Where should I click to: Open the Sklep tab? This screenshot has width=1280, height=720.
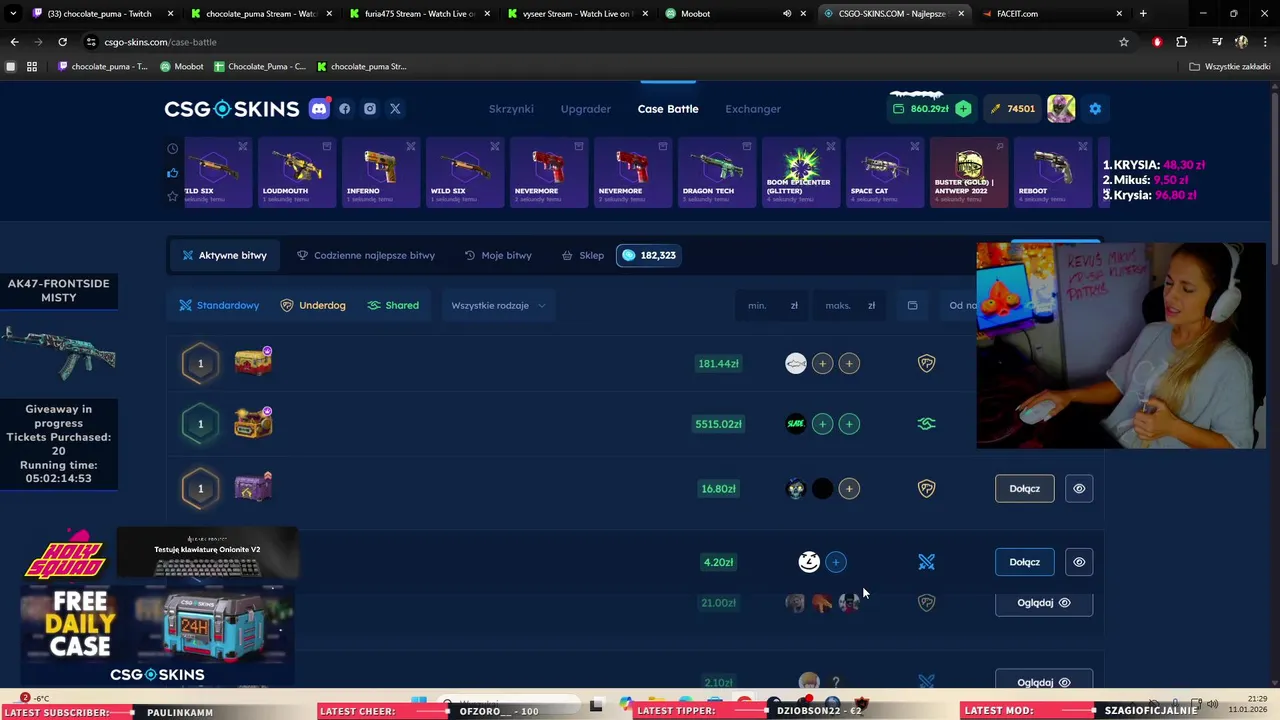tap(583, 255)
